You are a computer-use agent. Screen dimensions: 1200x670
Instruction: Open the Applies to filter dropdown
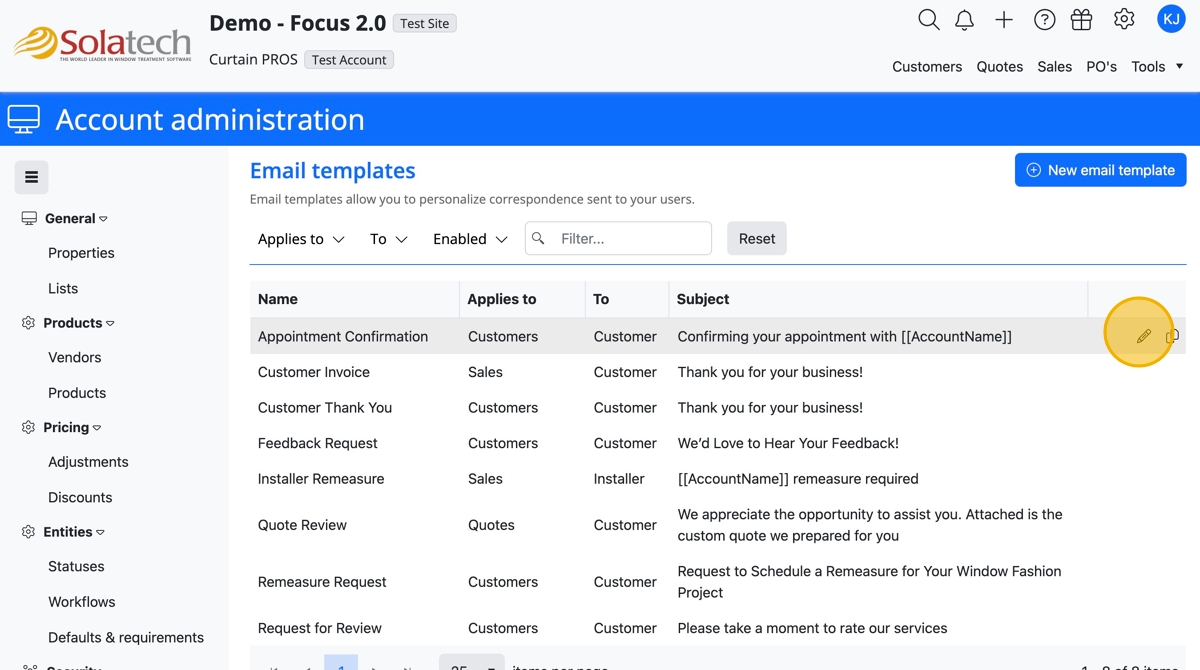tap(301, 239)
